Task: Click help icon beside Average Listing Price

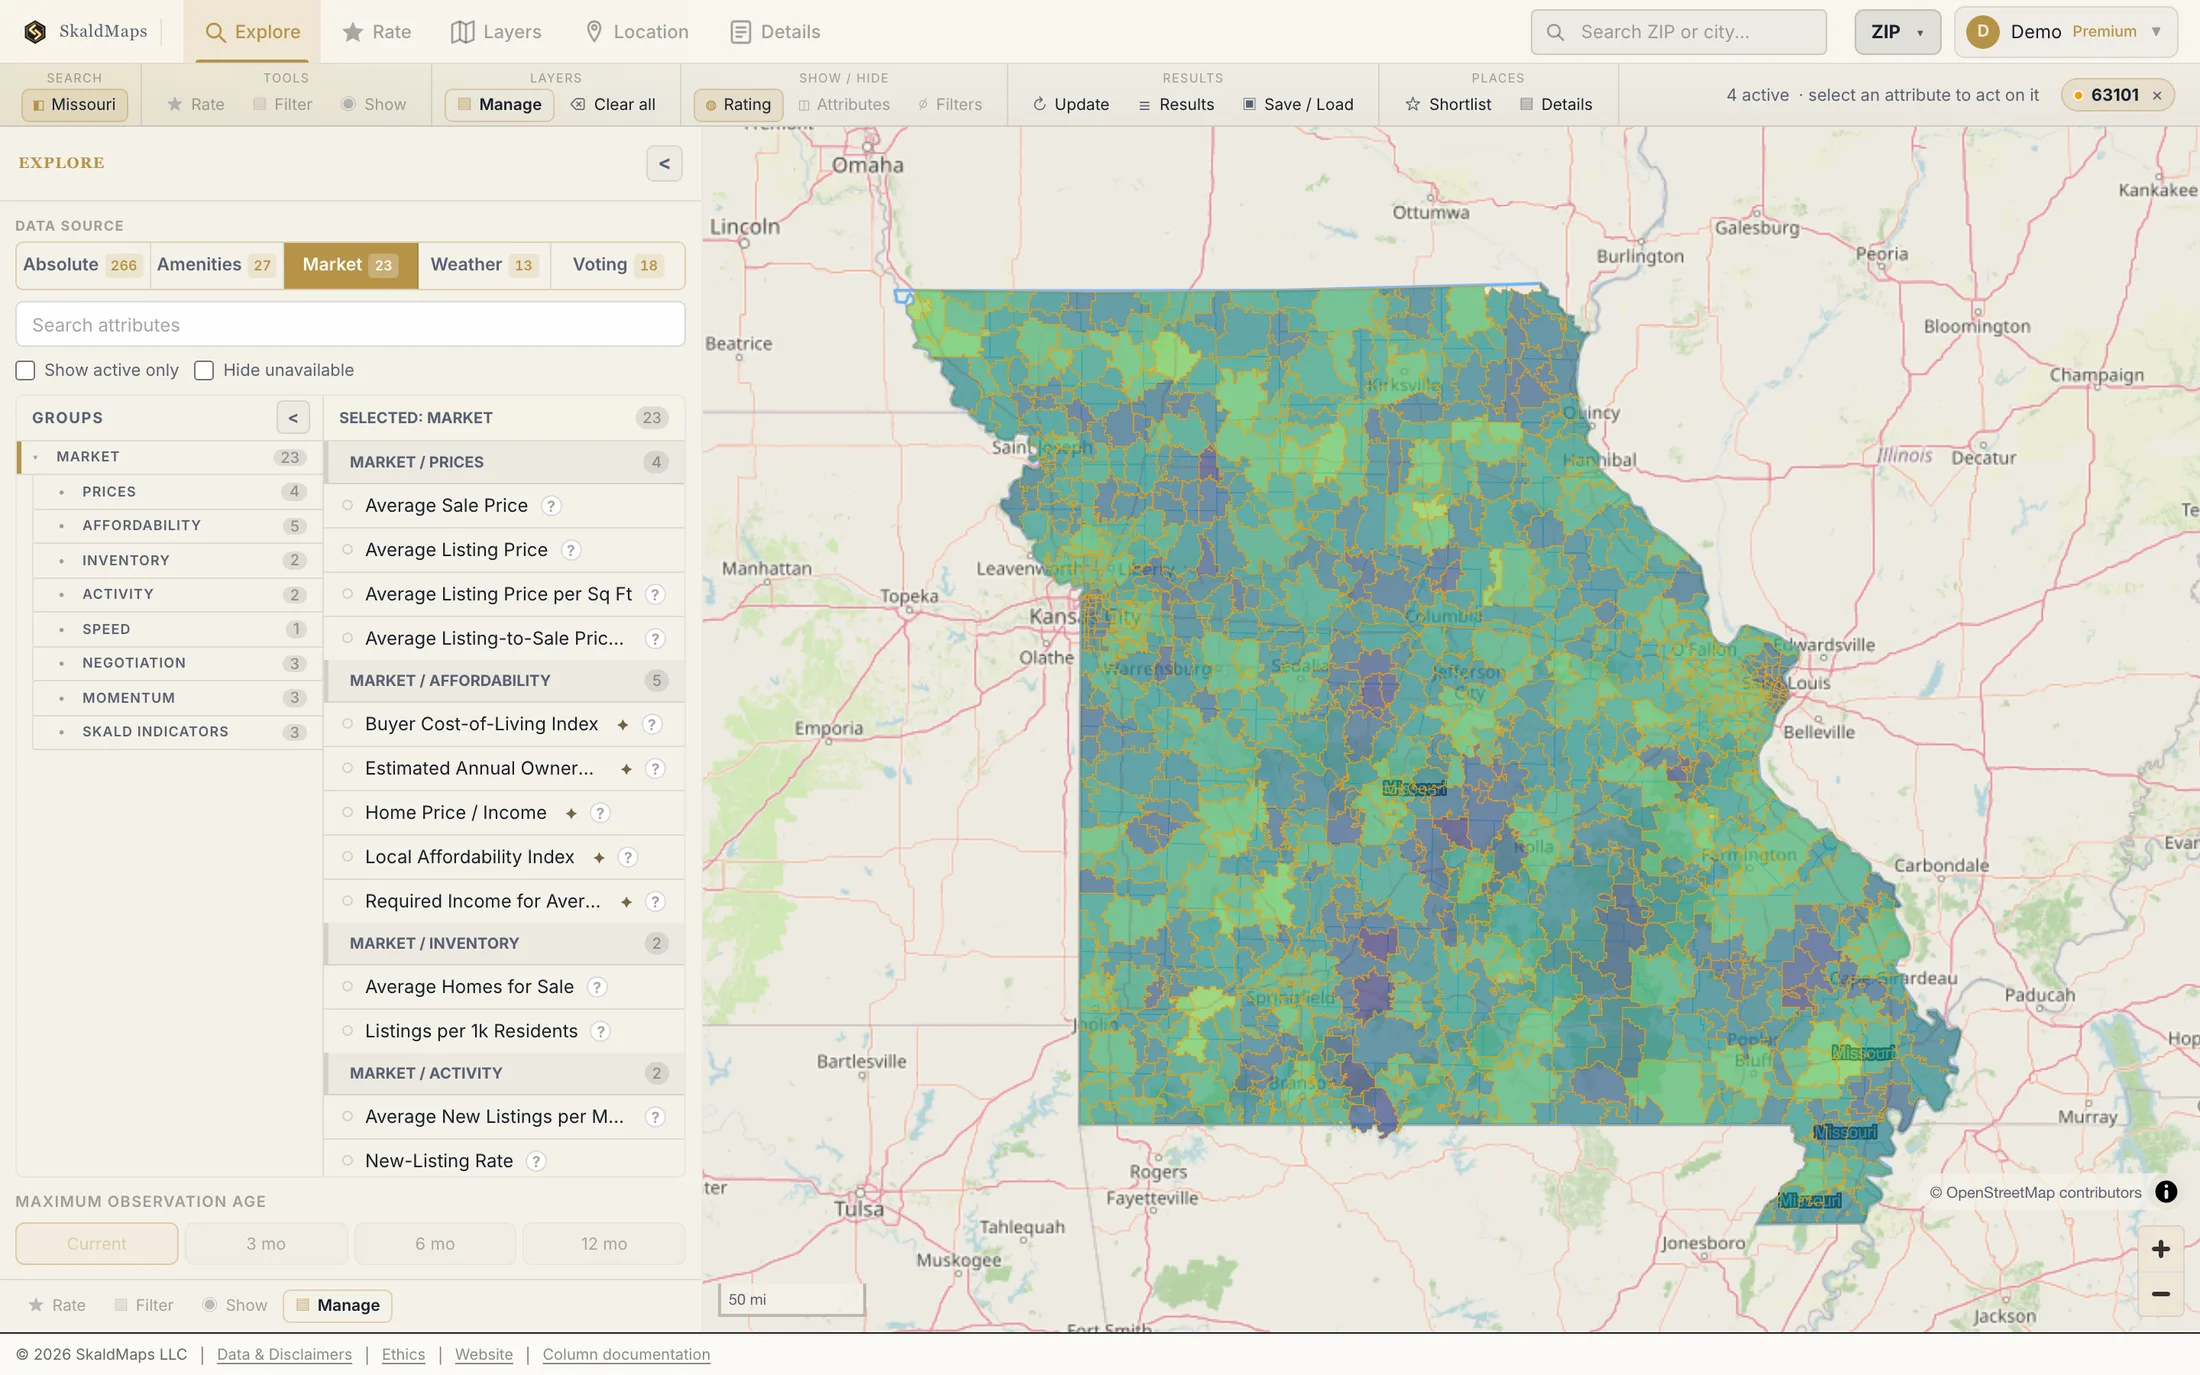Action: pyautogui.click(x=571, y=550)
